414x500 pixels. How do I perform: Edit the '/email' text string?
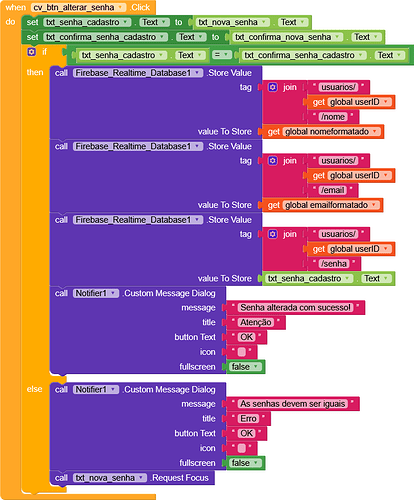pyautogui.click(x=332, y=190)
